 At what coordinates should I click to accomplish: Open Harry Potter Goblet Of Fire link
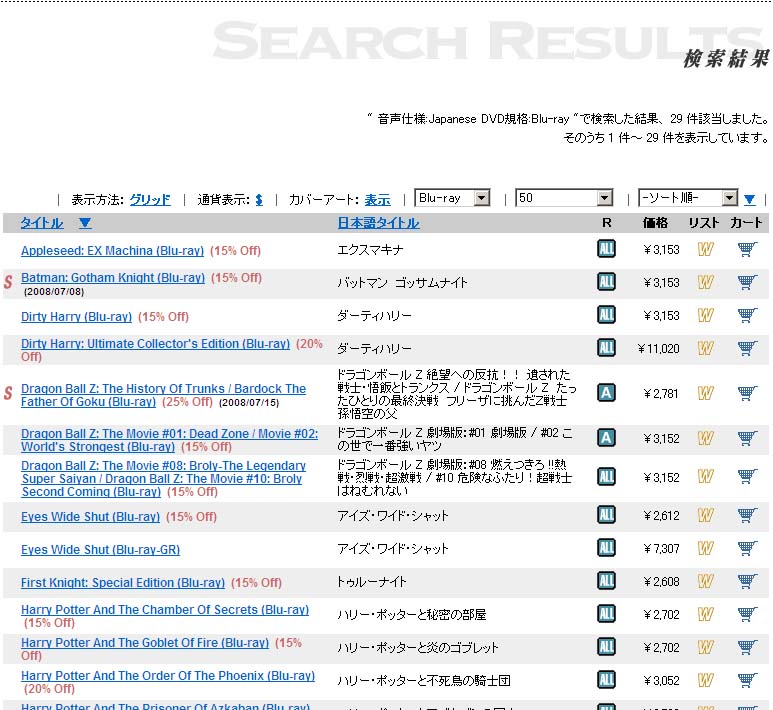coord(145,643)
